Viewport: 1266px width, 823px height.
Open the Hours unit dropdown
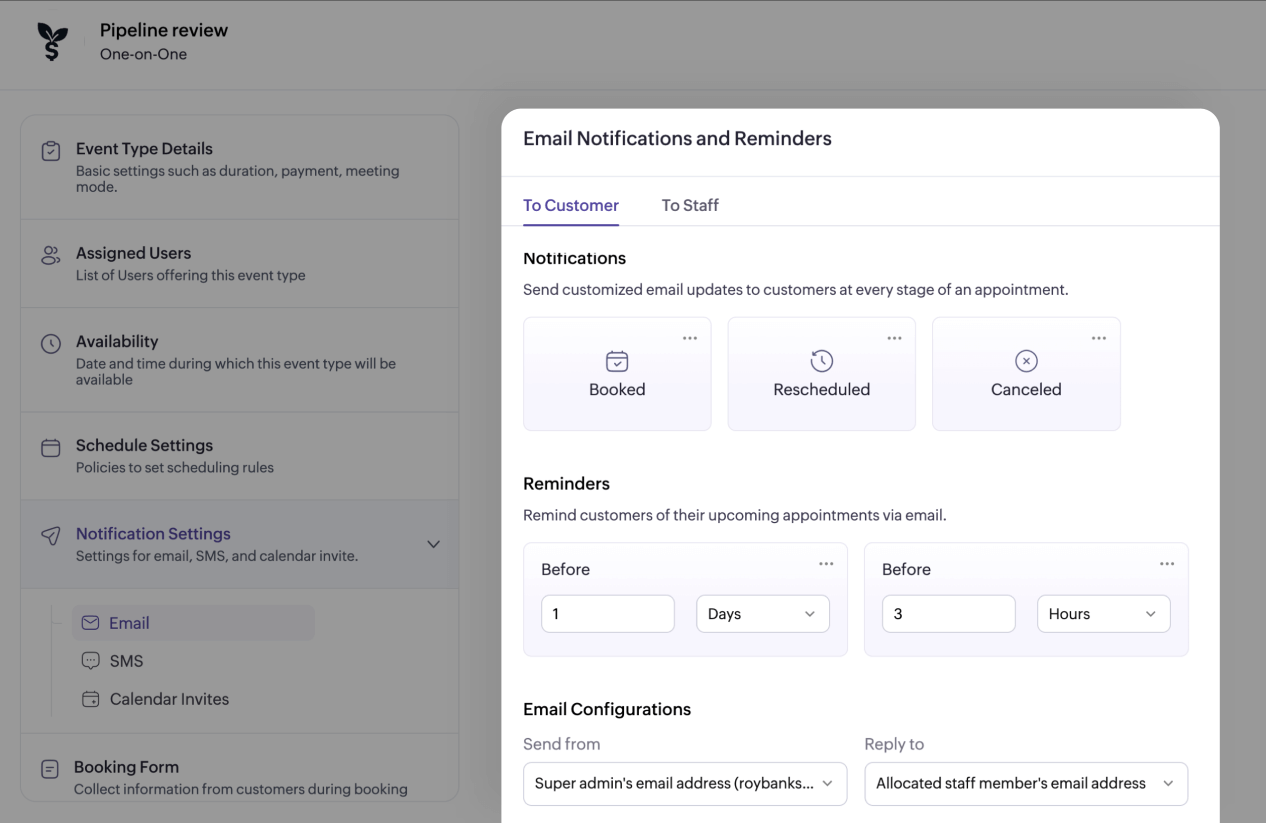pyautogui.click(x=1103, y=614)
